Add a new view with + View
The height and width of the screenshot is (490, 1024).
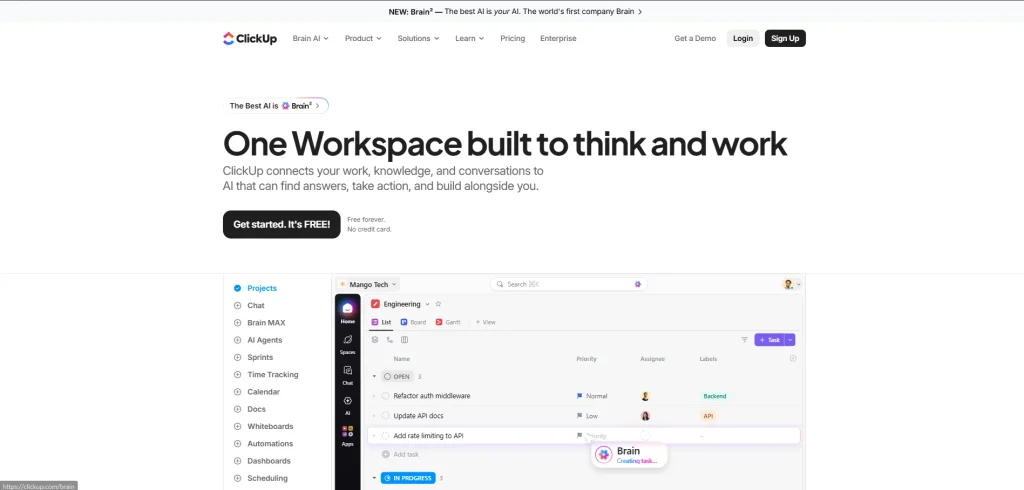click(485, 322)
